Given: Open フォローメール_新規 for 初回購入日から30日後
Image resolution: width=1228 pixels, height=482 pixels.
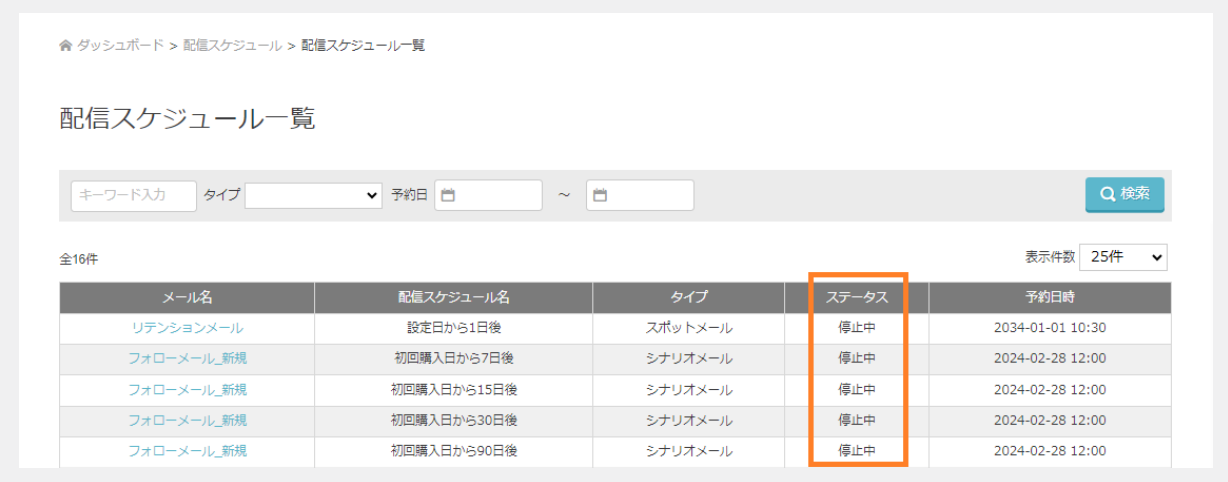Looking at the screenshot, I should [x=187, y=420].
